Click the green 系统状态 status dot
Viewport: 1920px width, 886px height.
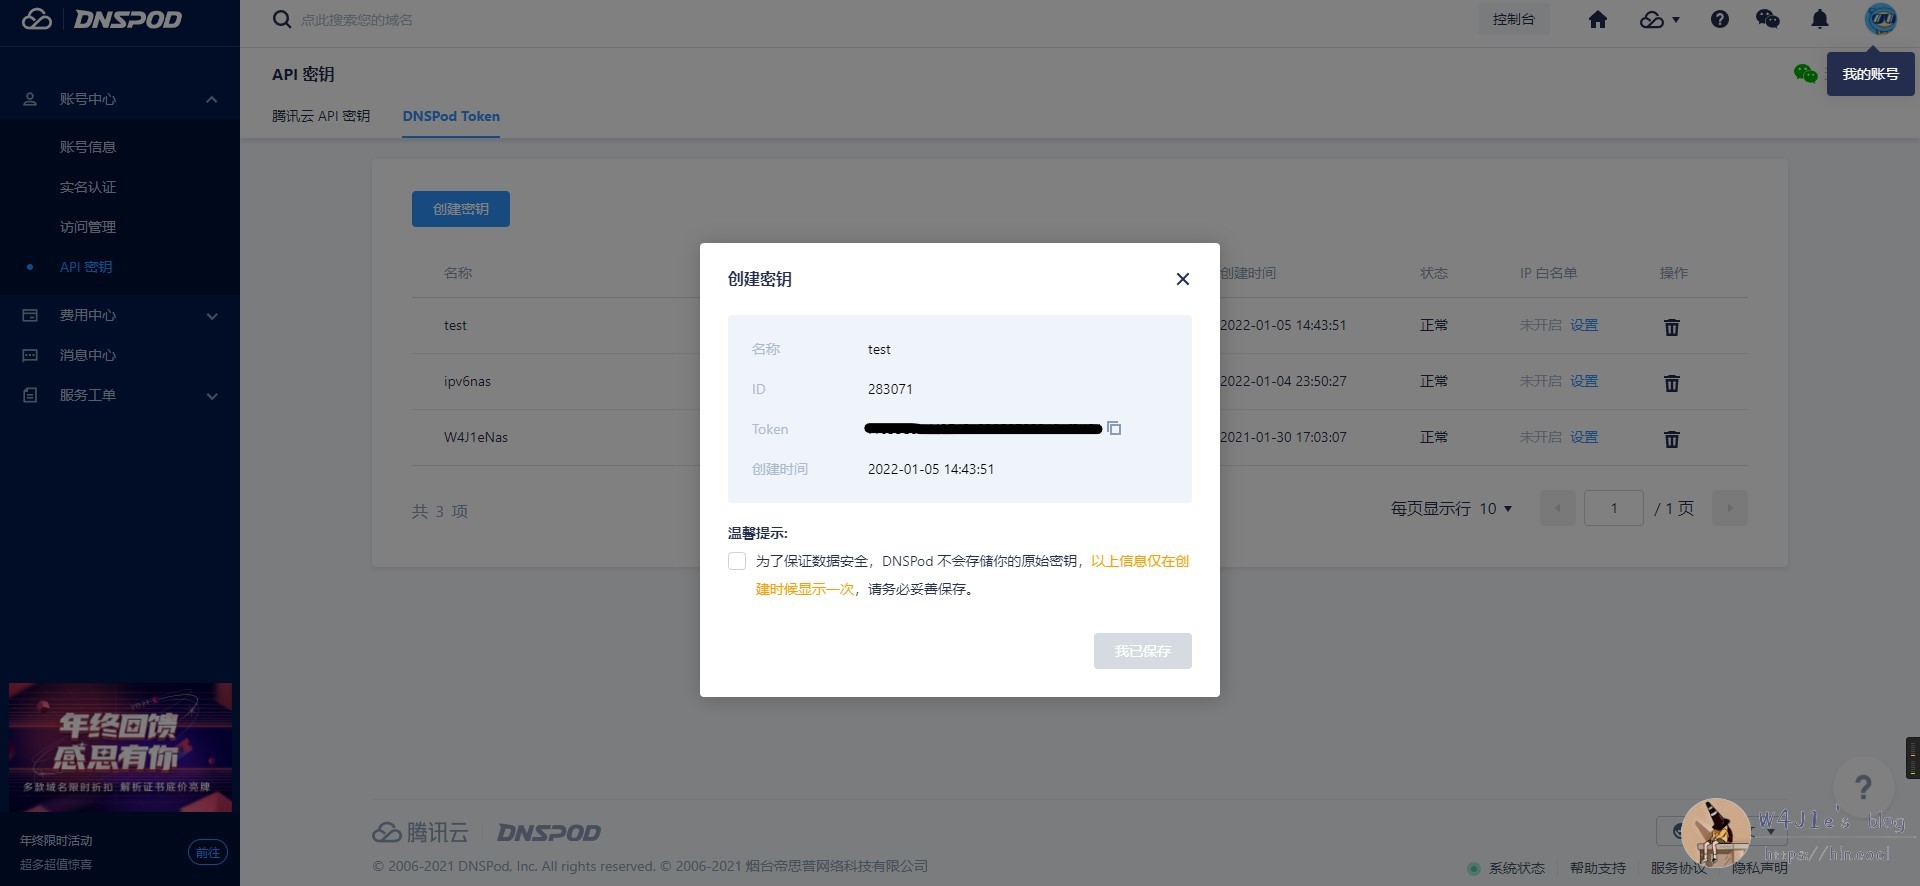tap(1473, 868)
